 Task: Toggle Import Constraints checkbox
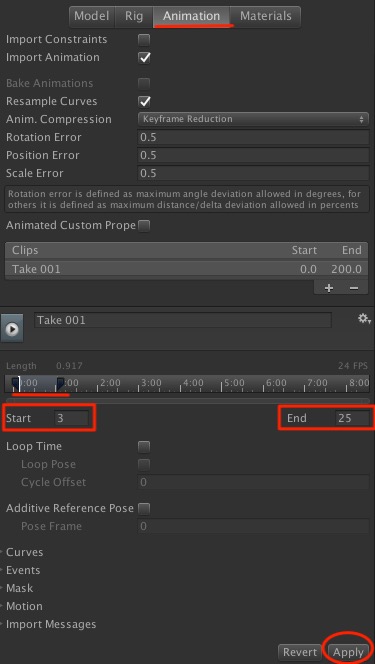click(144, 40)
